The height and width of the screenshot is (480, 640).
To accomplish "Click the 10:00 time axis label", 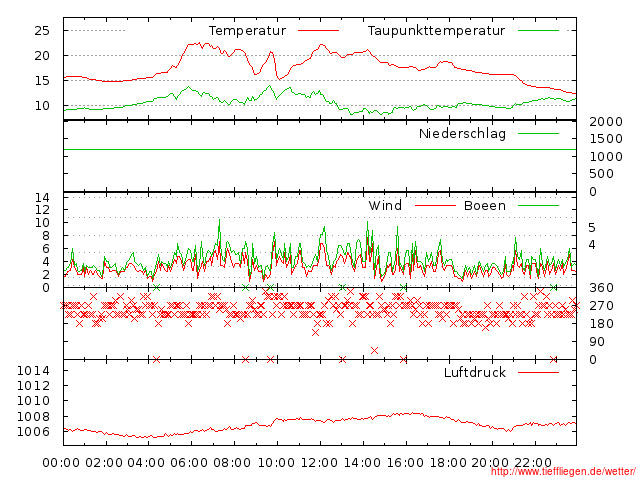I will click(x=277, y=463).
